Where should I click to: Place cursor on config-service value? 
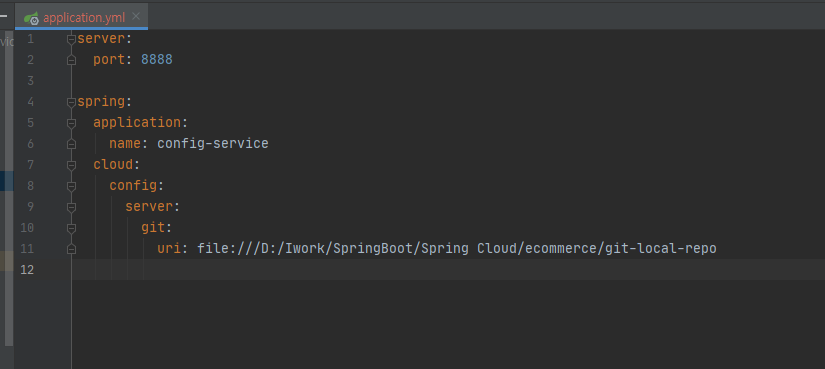coord(213,144)
